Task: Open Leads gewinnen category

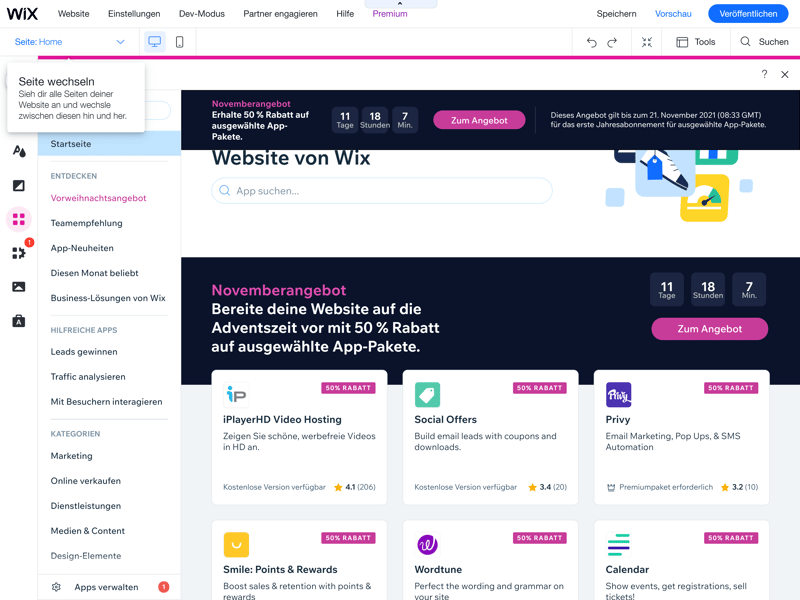Action: [84, 352]
